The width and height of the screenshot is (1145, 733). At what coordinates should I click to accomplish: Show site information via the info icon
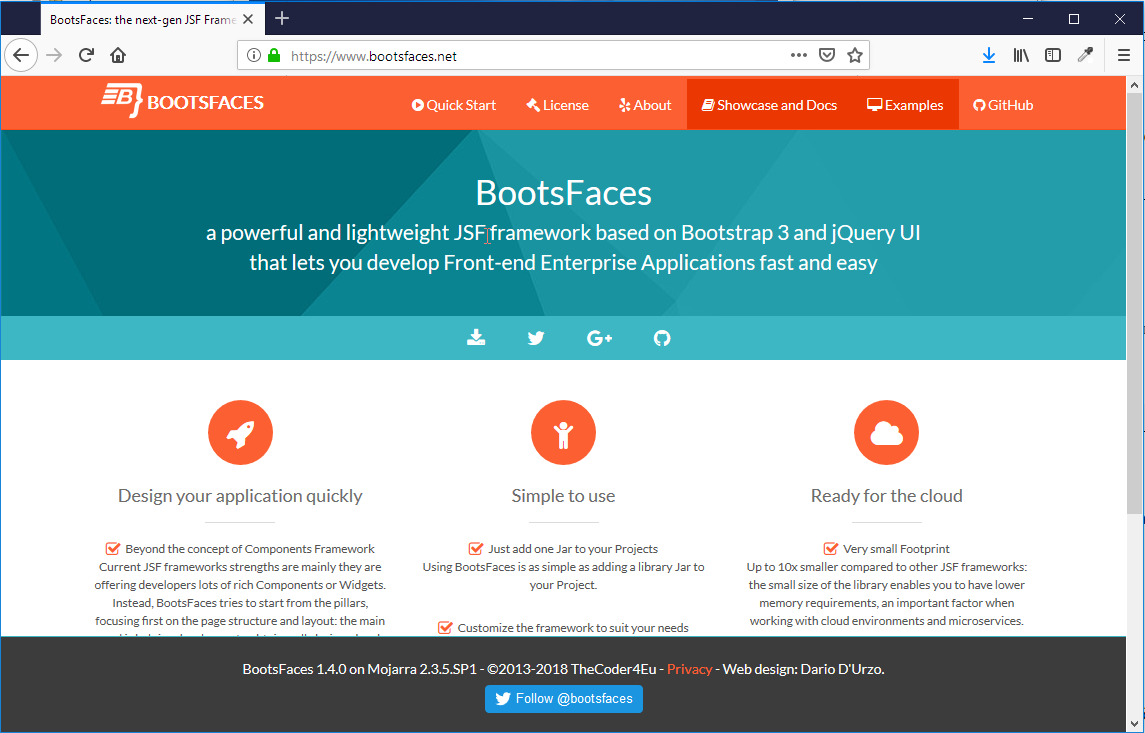tap(253, 55)
